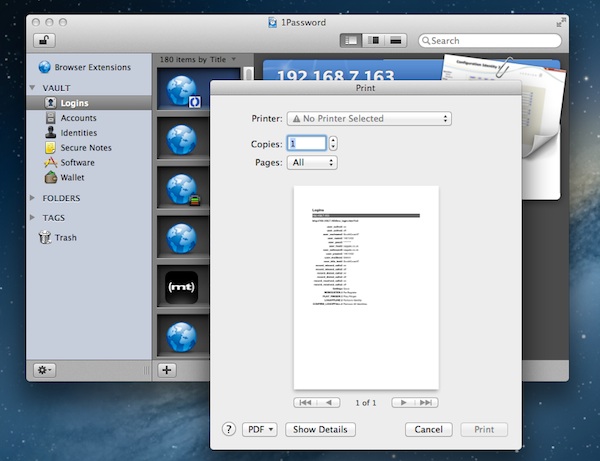Switch to the column layout view button
Image resolution: width=600 pixels, height=461 pixels.
tap(374, 40)
